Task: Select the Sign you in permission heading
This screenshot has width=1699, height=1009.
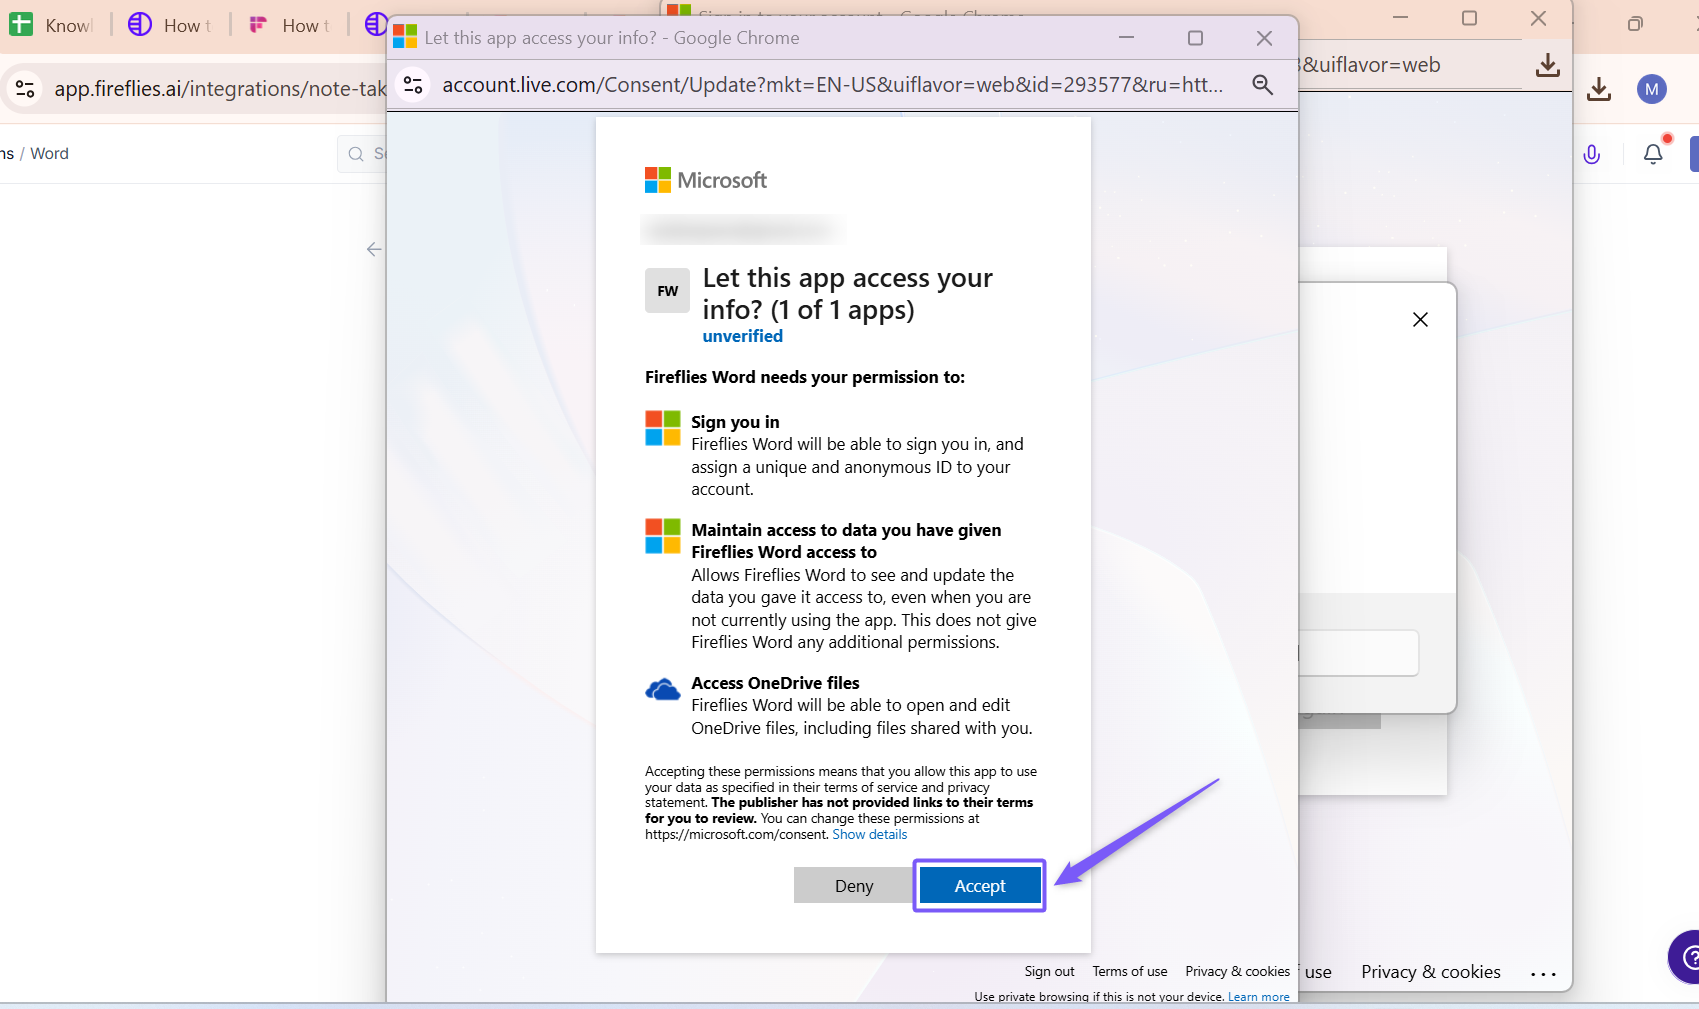Action: 735,422
